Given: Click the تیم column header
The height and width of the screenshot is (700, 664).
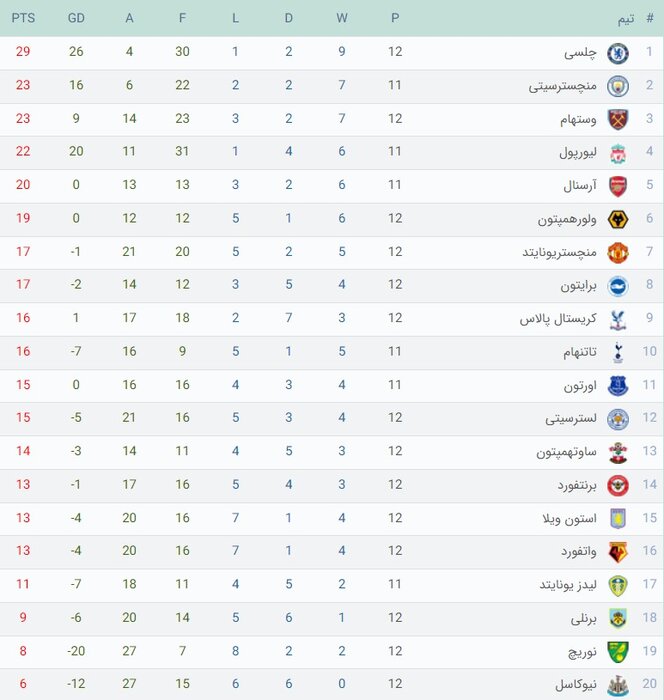Looking at the screenshot, I should click(626, 19).
